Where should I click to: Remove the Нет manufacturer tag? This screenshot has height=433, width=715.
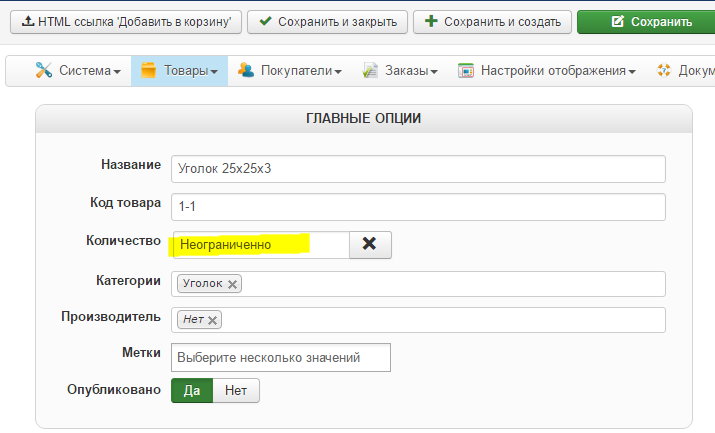click(213, 320)
